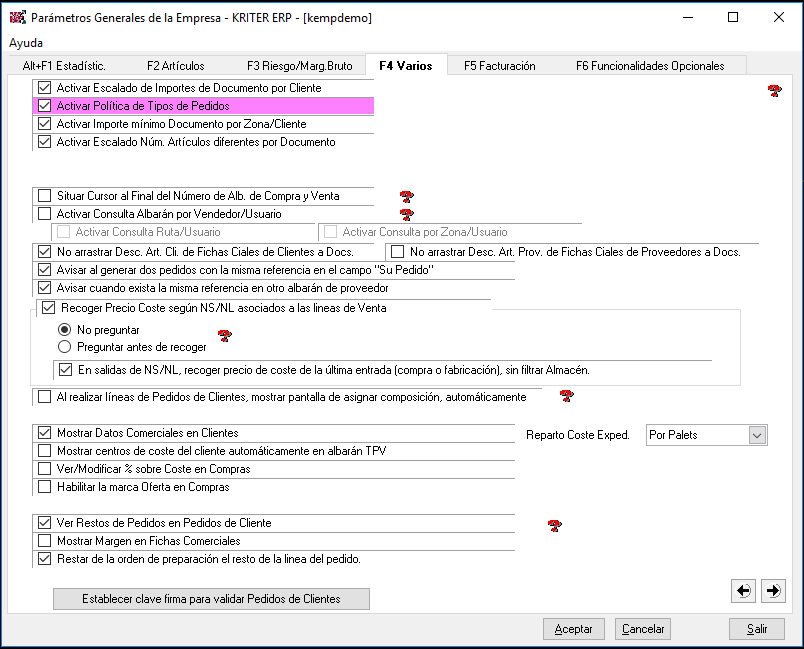Click the Por Palets value in combo box
Viewport: 804px width, 649px height.
click(673, 435)
